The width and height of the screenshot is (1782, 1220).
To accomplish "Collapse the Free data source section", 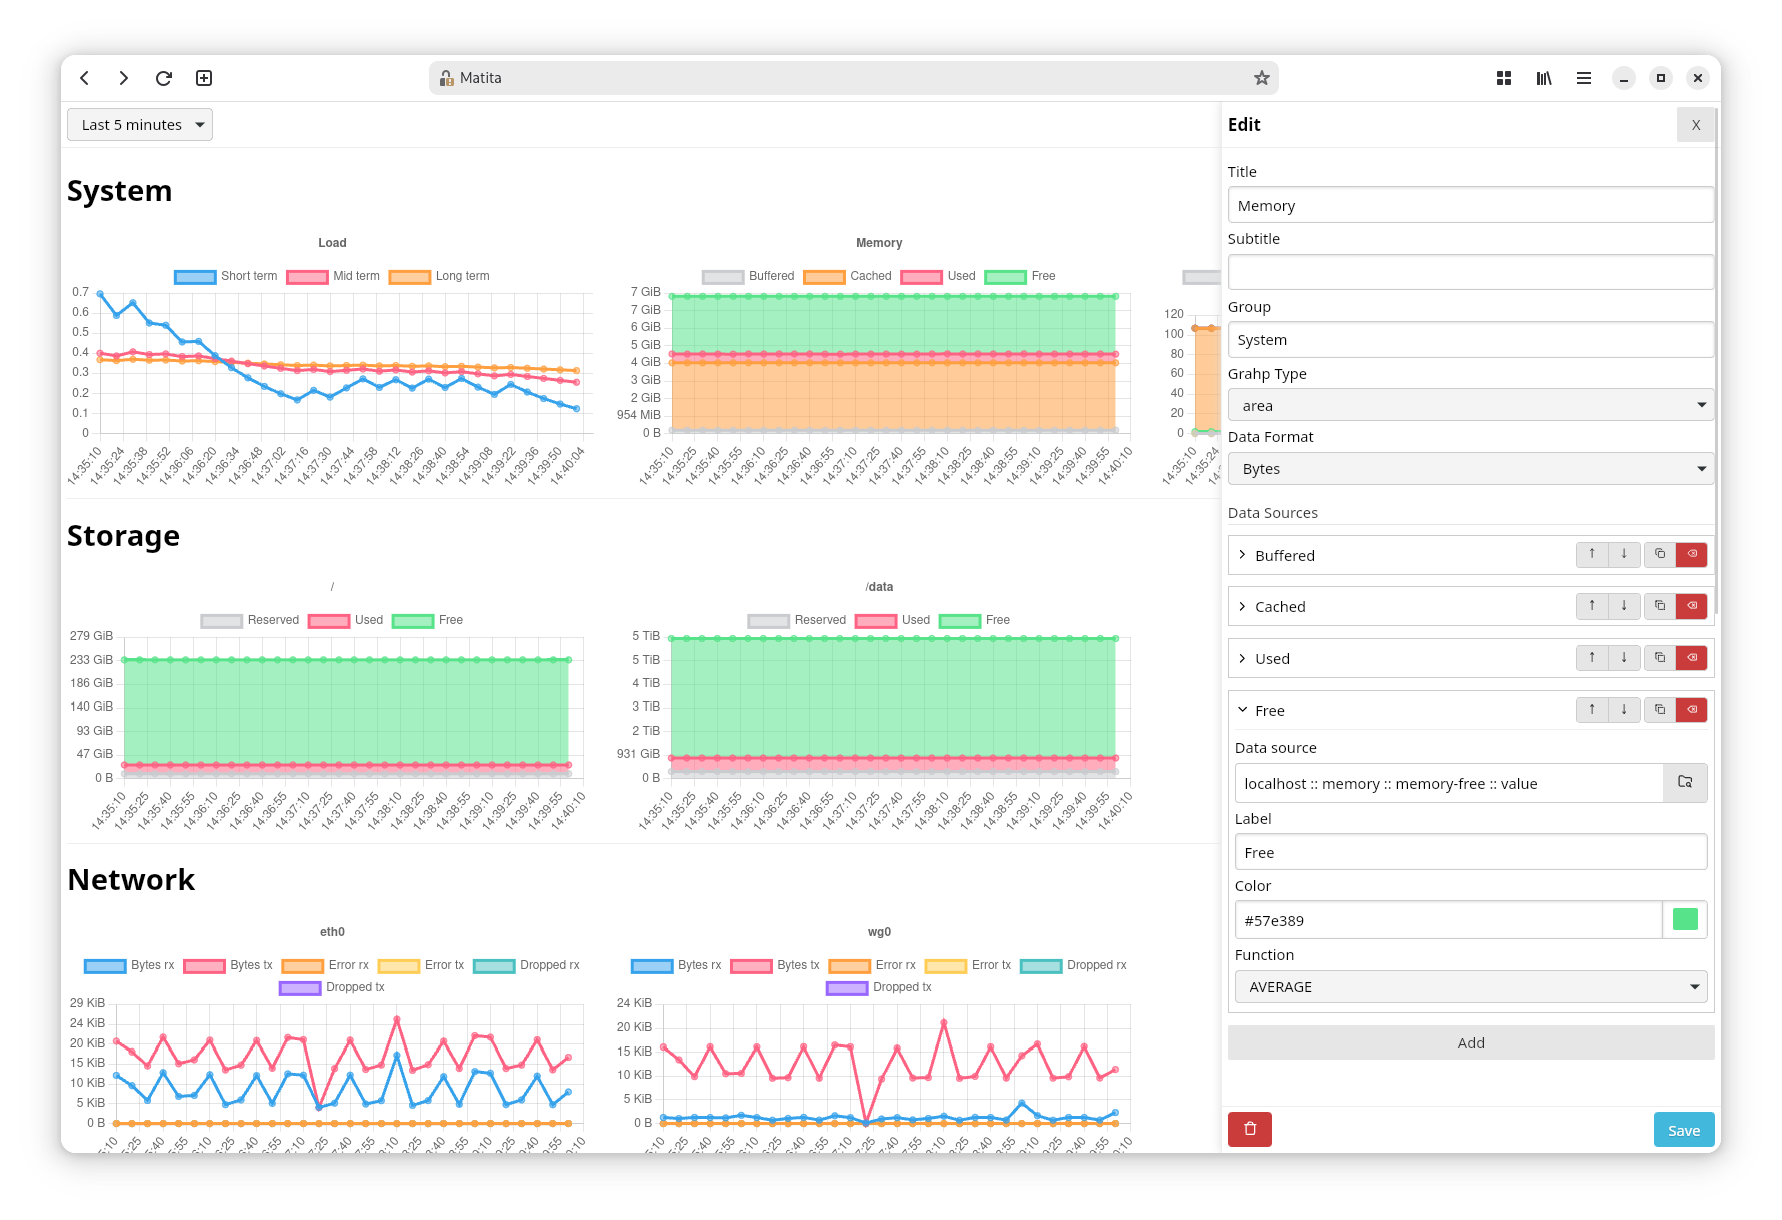I will click(1243, 710).
